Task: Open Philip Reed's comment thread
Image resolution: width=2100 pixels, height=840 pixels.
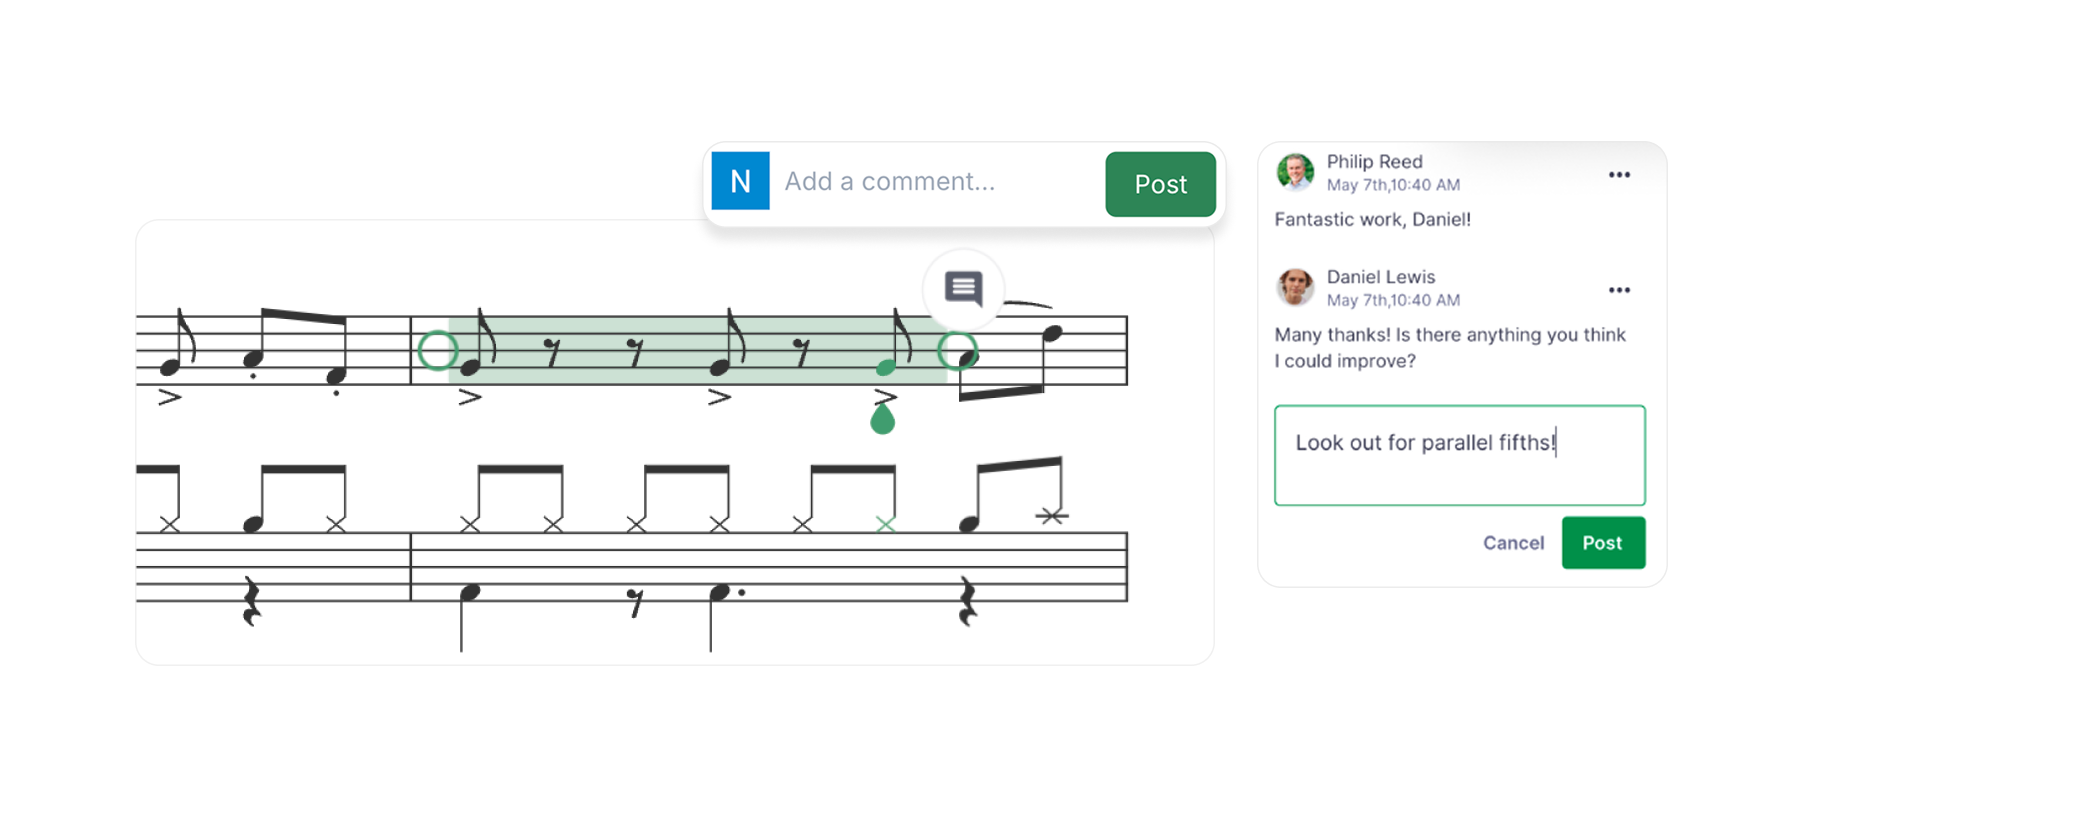Action: [1373, 218]
